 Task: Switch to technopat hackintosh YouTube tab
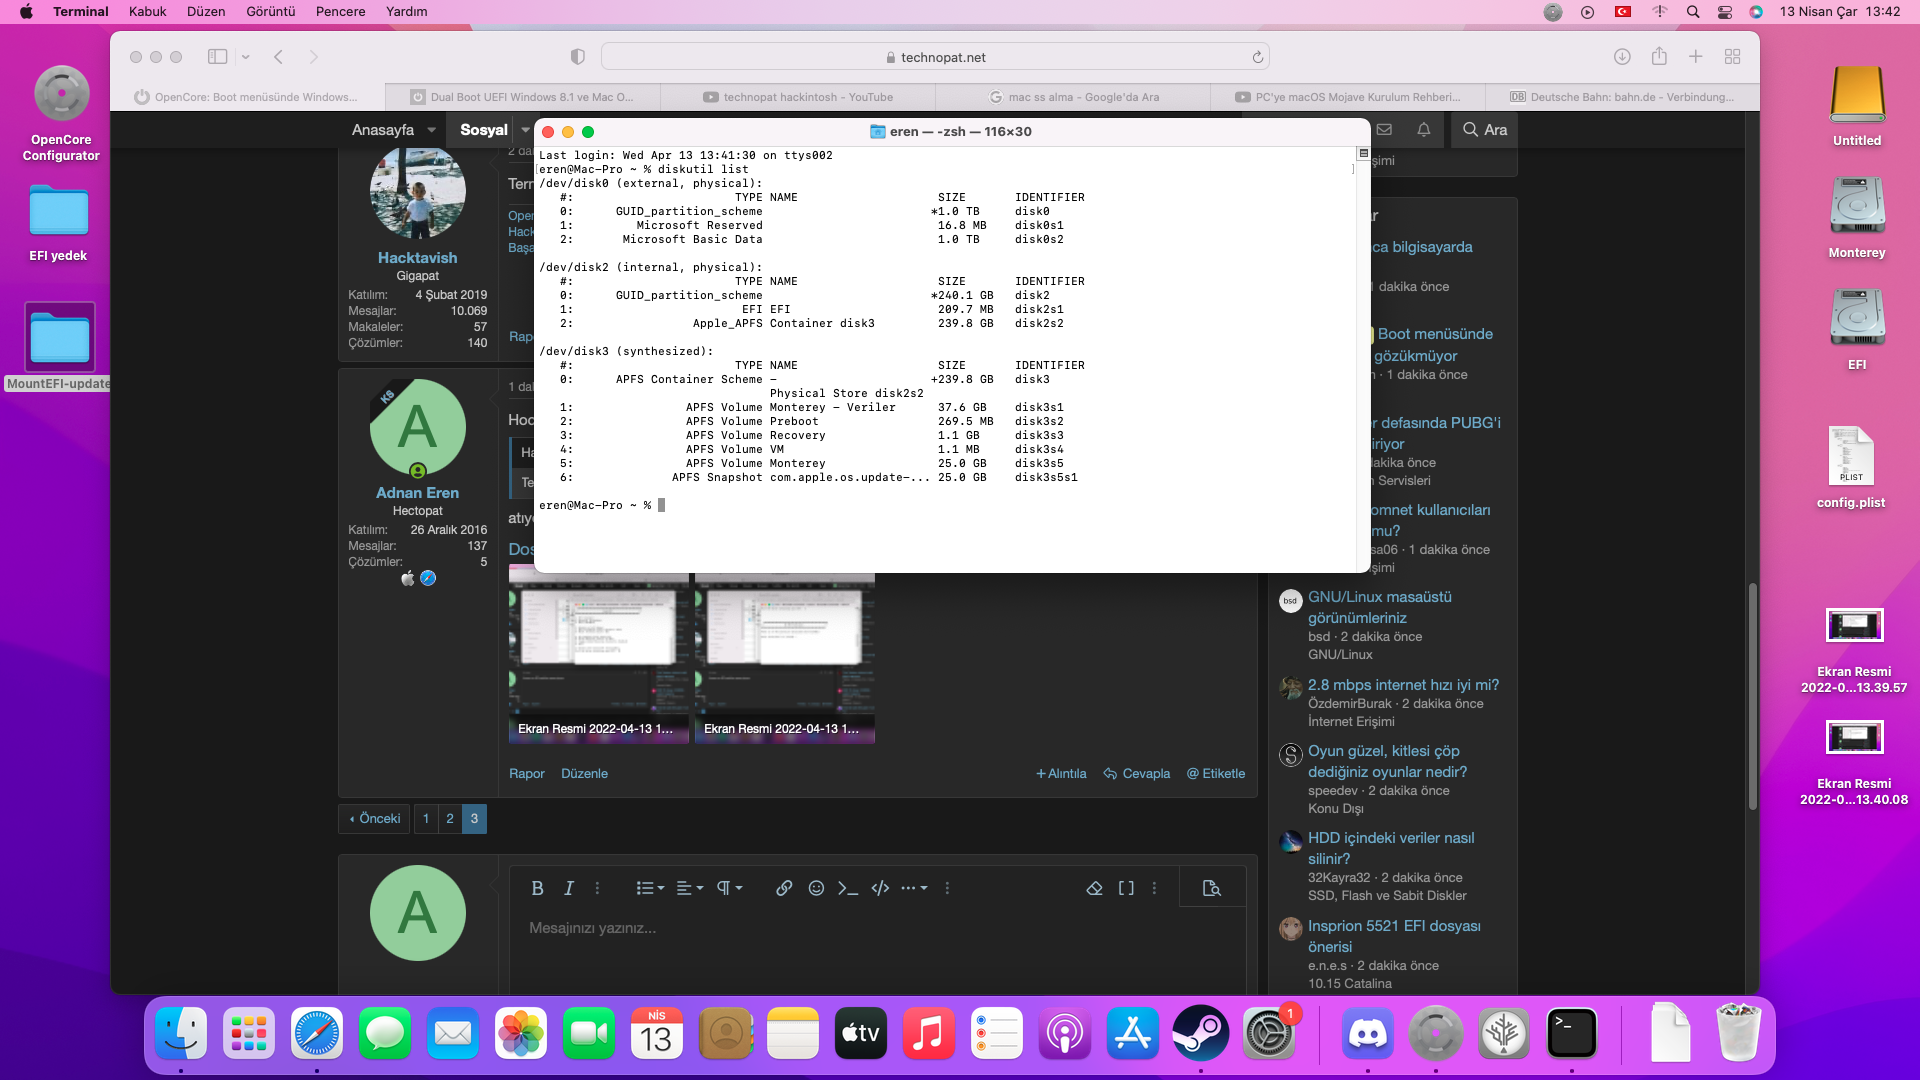(x=797, y=97)
